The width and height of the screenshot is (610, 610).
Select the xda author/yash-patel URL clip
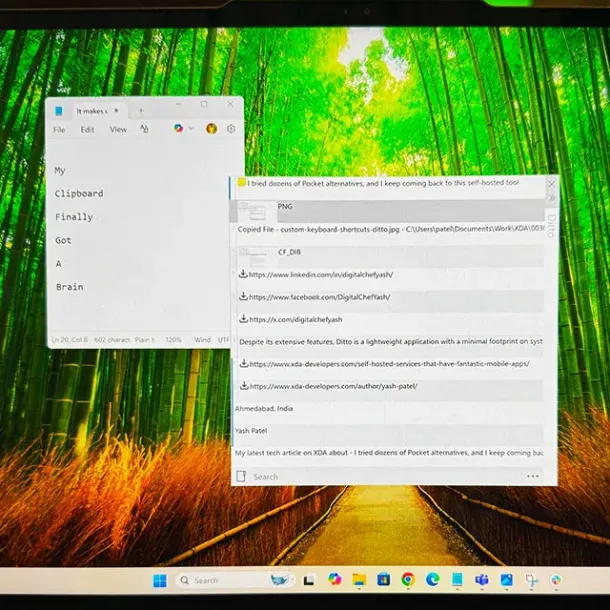tap(388, 390)
